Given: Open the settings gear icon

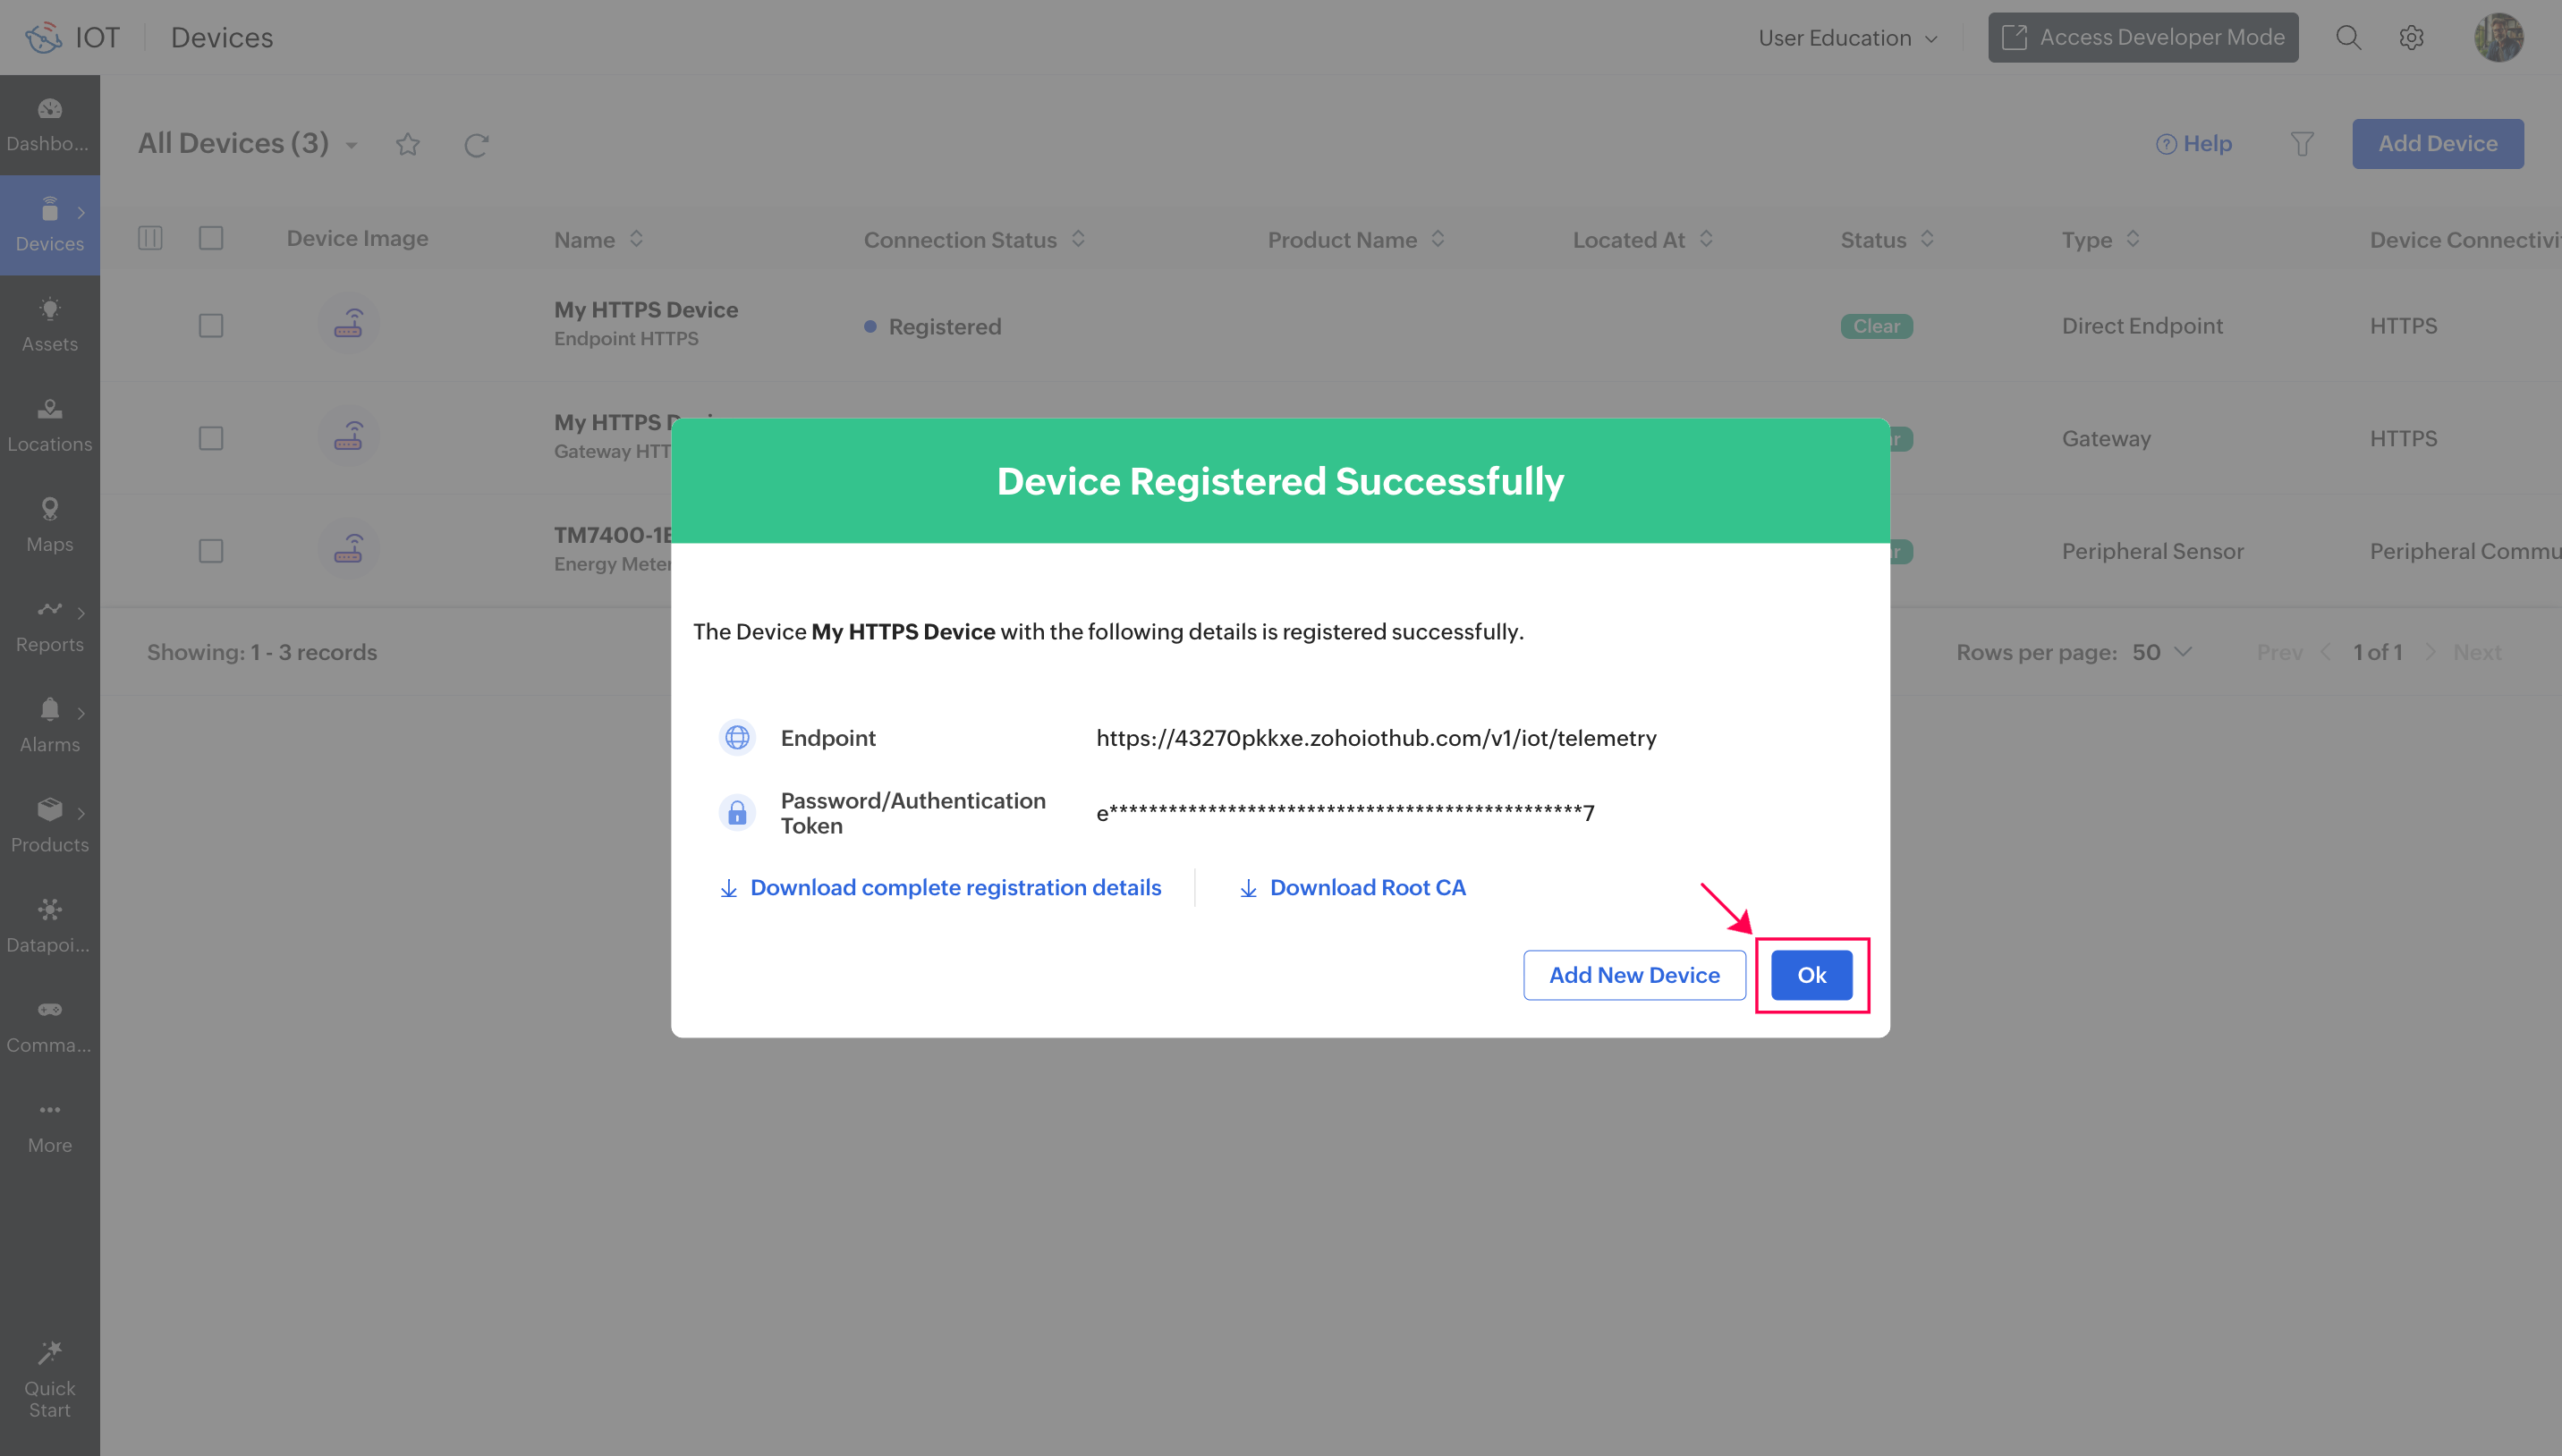Looking at the screenshot, I should pyautogui.click(x=2411, y=38).
